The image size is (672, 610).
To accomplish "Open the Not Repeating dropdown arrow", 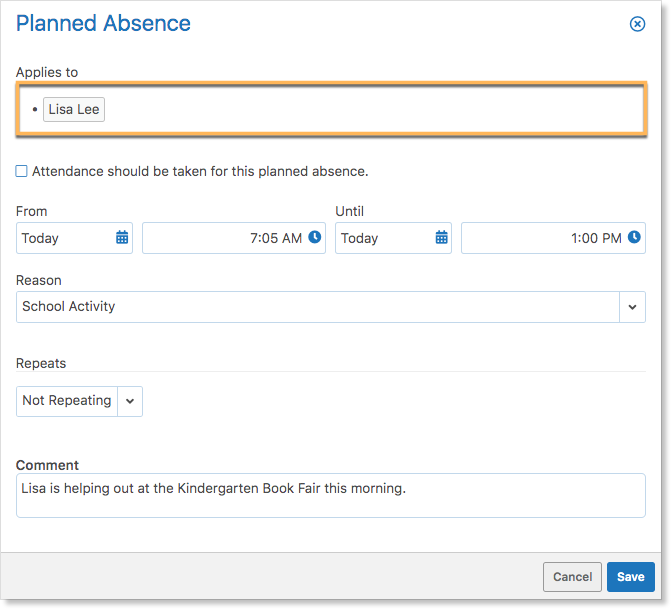I will tap(130, 401).
